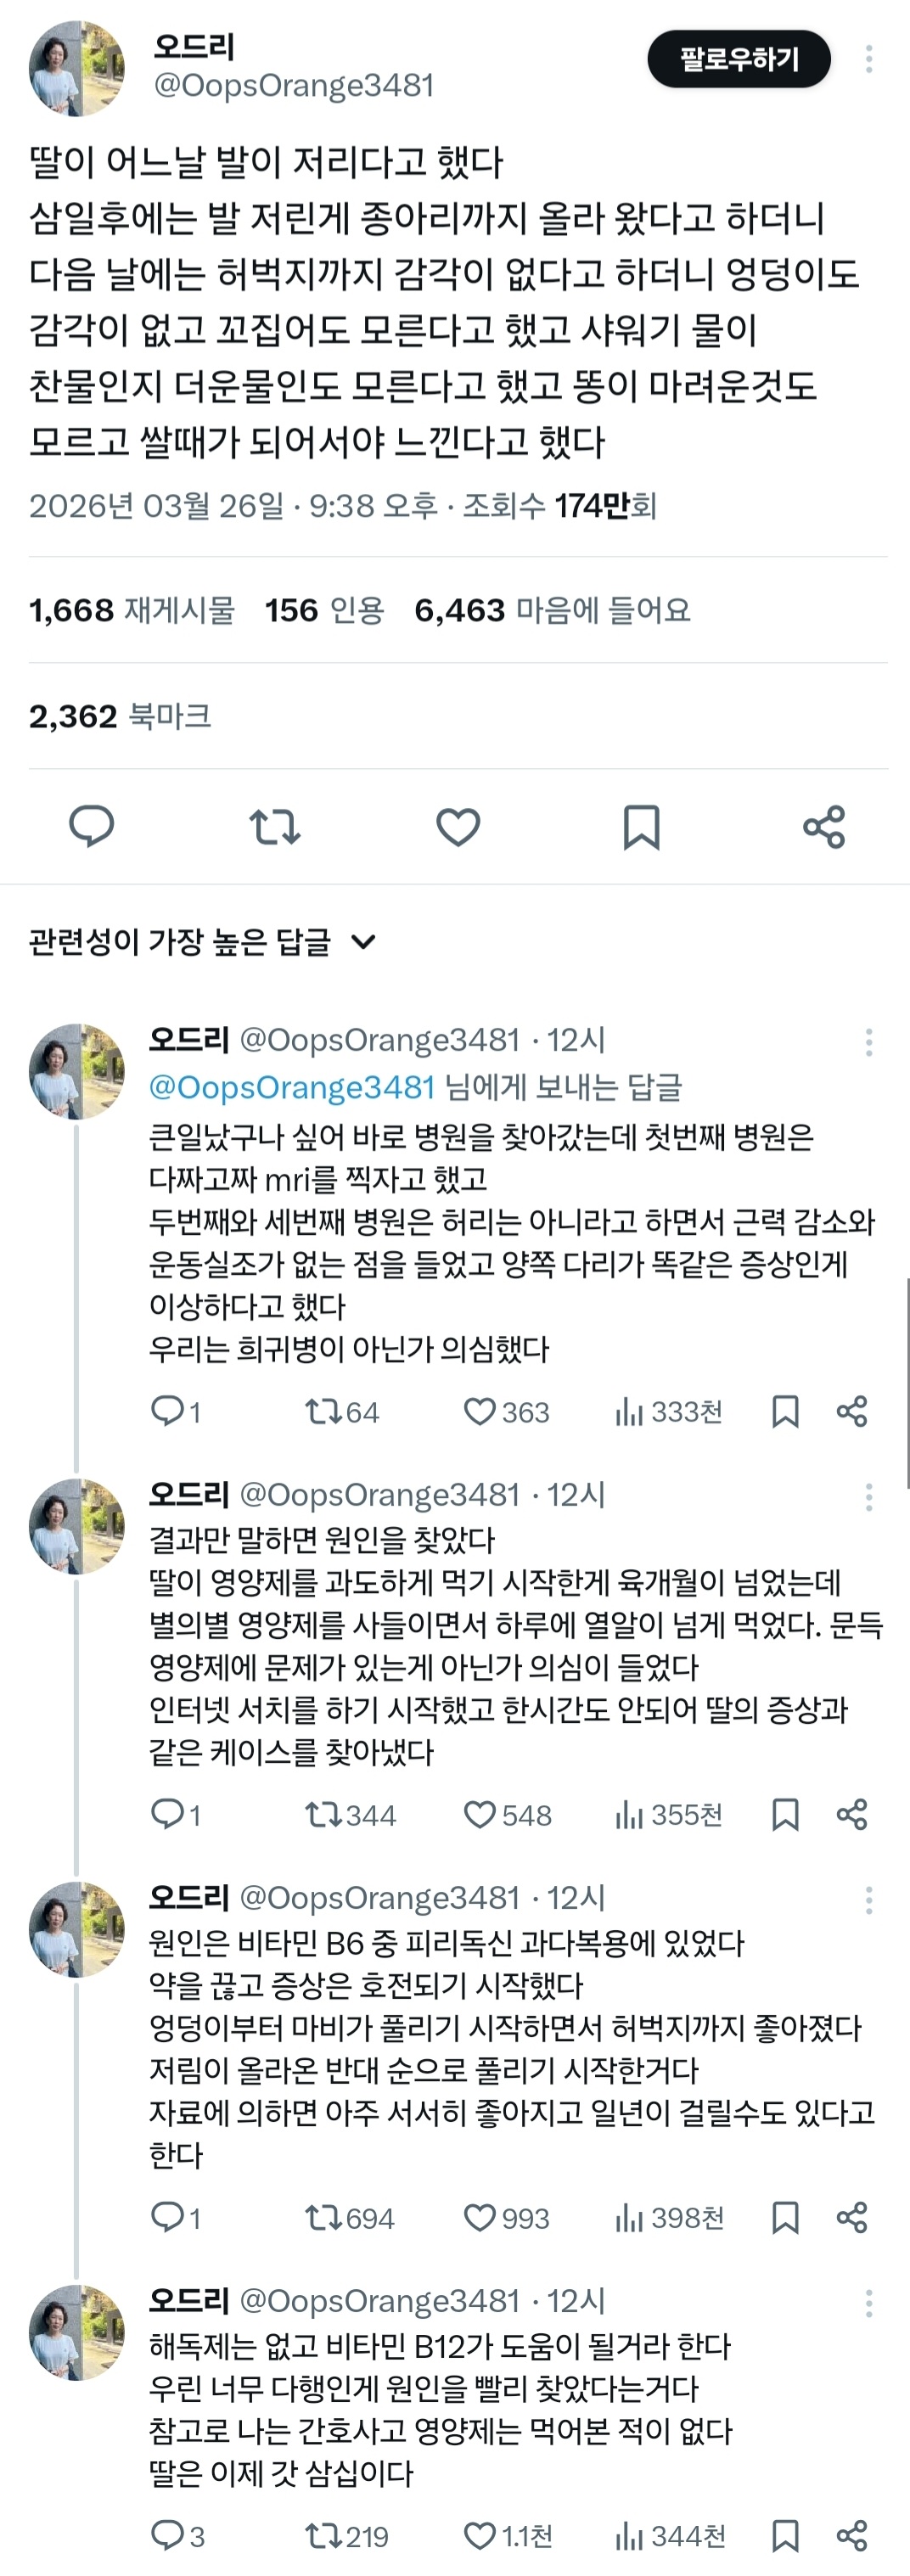Bookmark the reply starting with 결과만 말하면
The width and height of the screenshot is (910, 2576).
[786, 1815]
